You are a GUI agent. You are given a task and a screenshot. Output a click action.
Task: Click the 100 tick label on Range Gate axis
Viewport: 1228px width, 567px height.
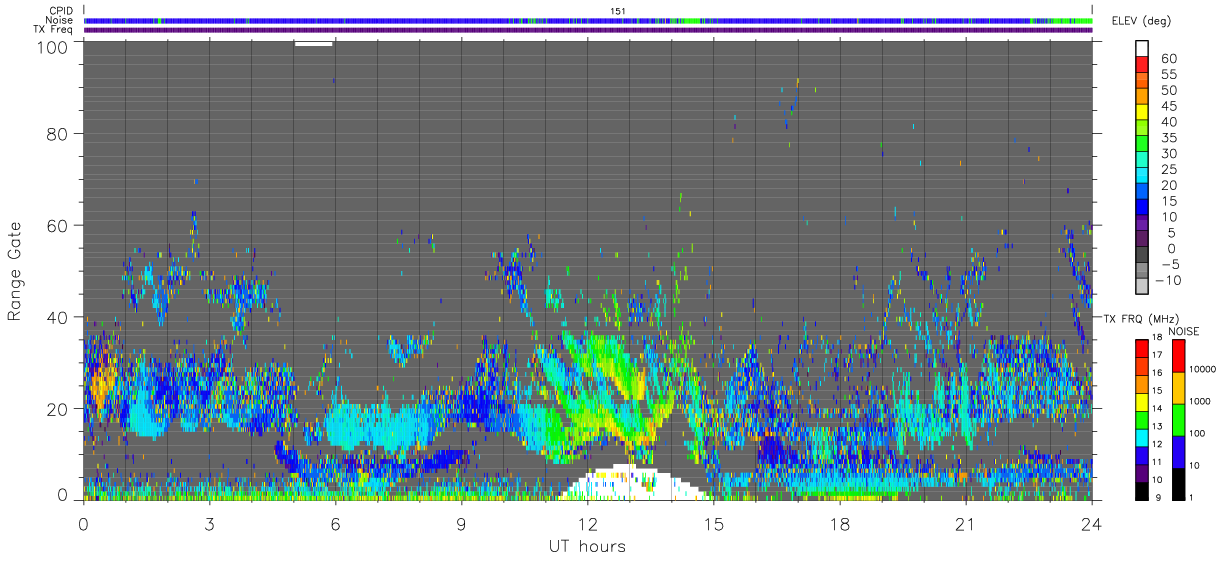tap(52, 46)
